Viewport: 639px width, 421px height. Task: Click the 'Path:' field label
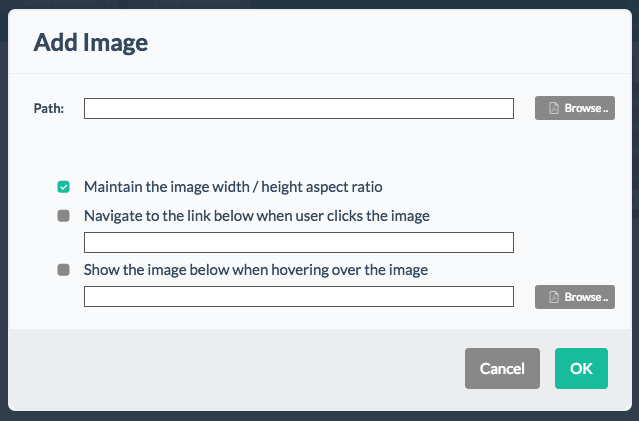pos(49,108)
